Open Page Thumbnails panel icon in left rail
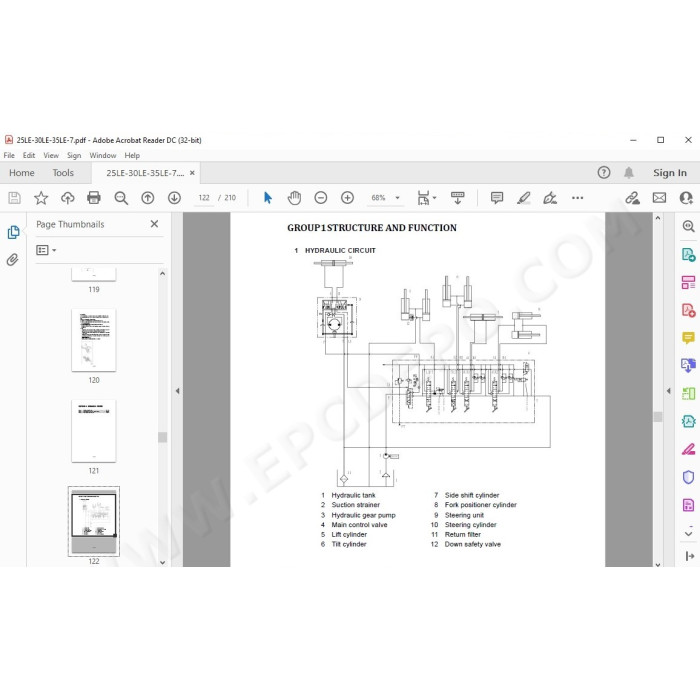This screenshot has height=700, width=700. tap(13, 232)
